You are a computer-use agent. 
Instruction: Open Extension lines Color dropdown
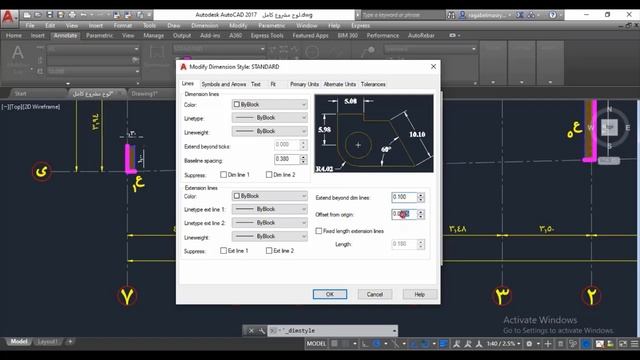[269, 196]
